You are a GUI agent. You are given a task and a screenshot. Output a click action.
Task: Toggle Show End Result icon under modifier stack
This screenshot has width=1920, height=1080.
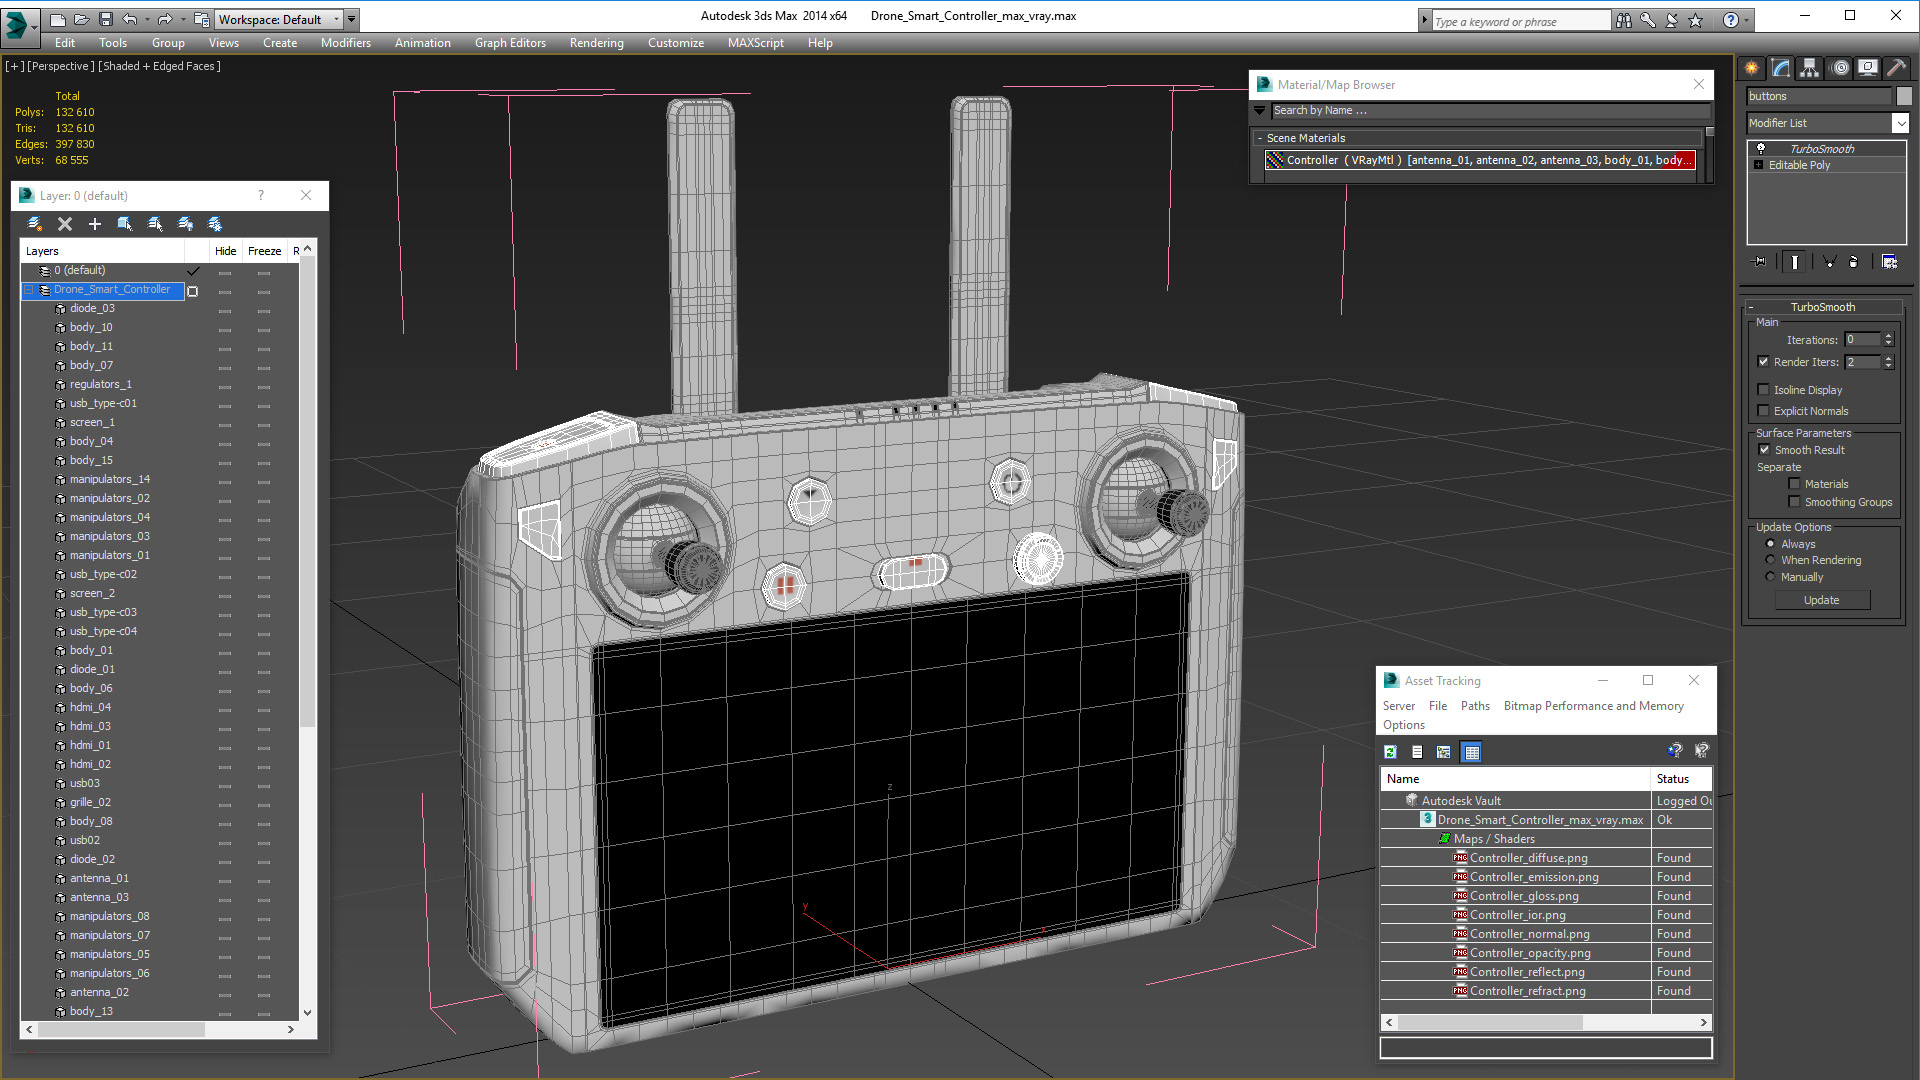pos(1795,262)
